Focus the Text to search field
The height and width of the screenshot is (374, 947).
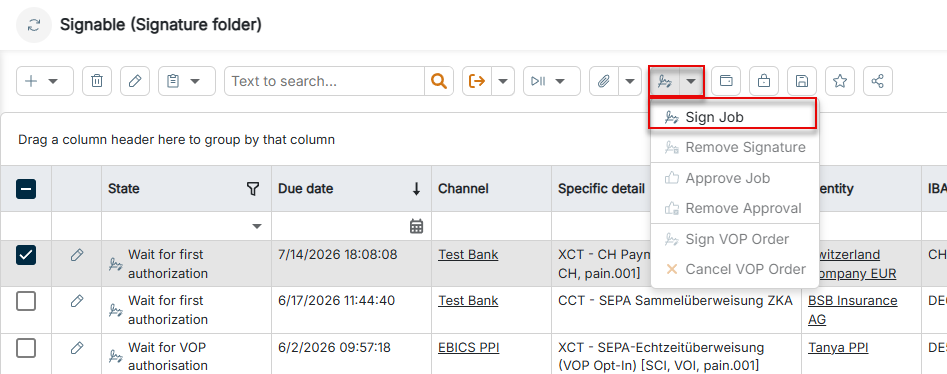(324, 81)
